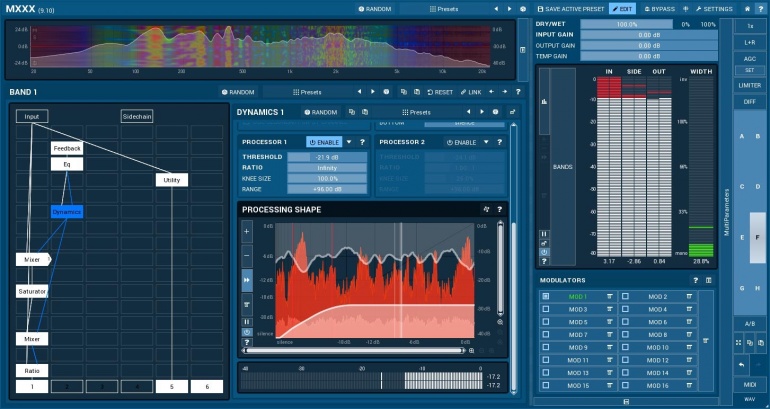Screen dimensions: 770x409
Task: Click the Home icon in top bar
Action: tap(747, 8)
